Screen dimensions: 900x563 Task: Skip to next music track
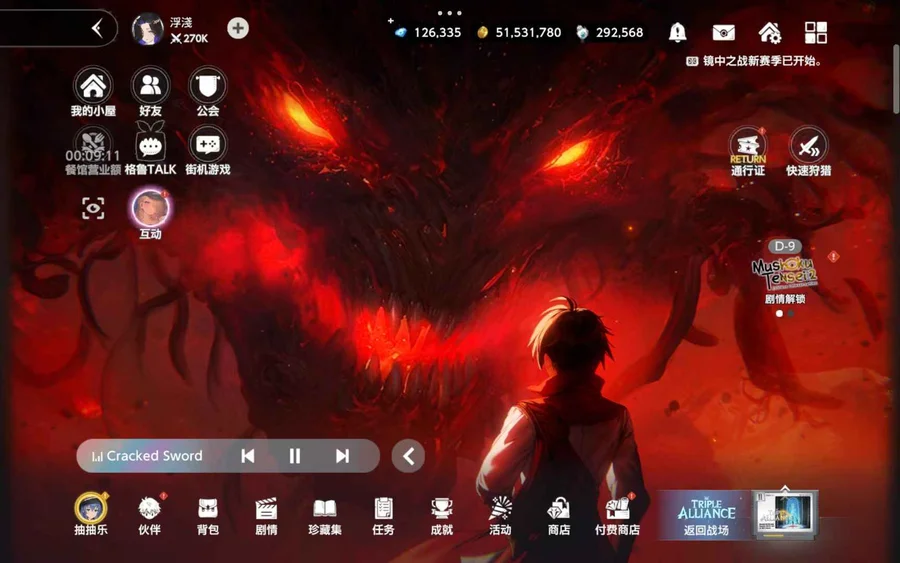pyautogui.click(x=342, y=456)
